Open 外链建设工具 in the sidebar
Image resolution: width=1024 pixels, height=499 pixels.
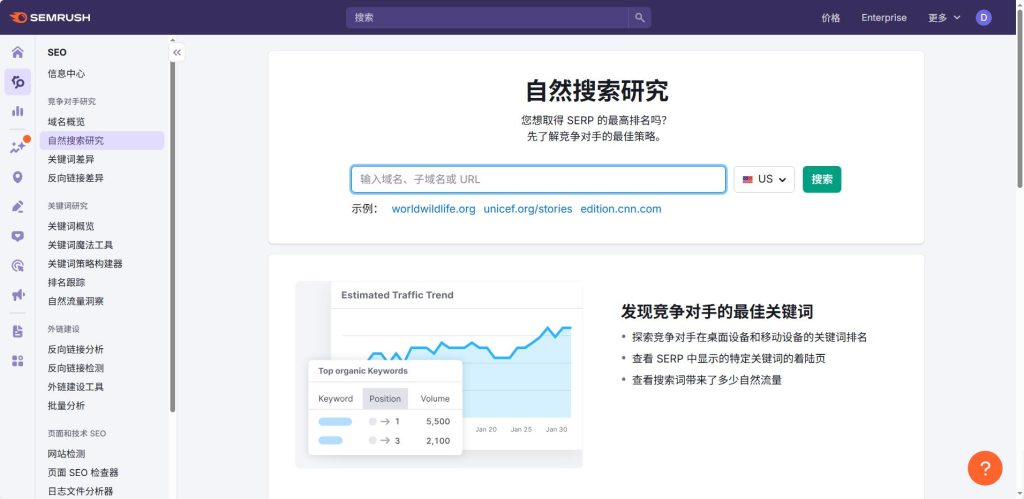[75, 387]
